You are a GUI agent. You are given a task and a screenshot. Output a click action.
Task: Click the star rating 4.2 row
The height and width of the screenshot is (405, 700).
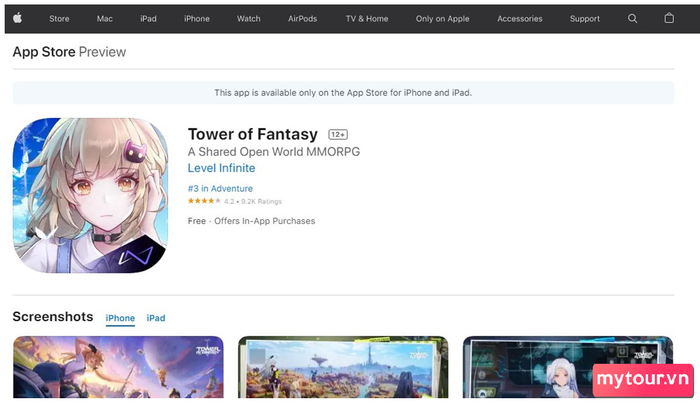pyautogui.click(x=235, y=201)
